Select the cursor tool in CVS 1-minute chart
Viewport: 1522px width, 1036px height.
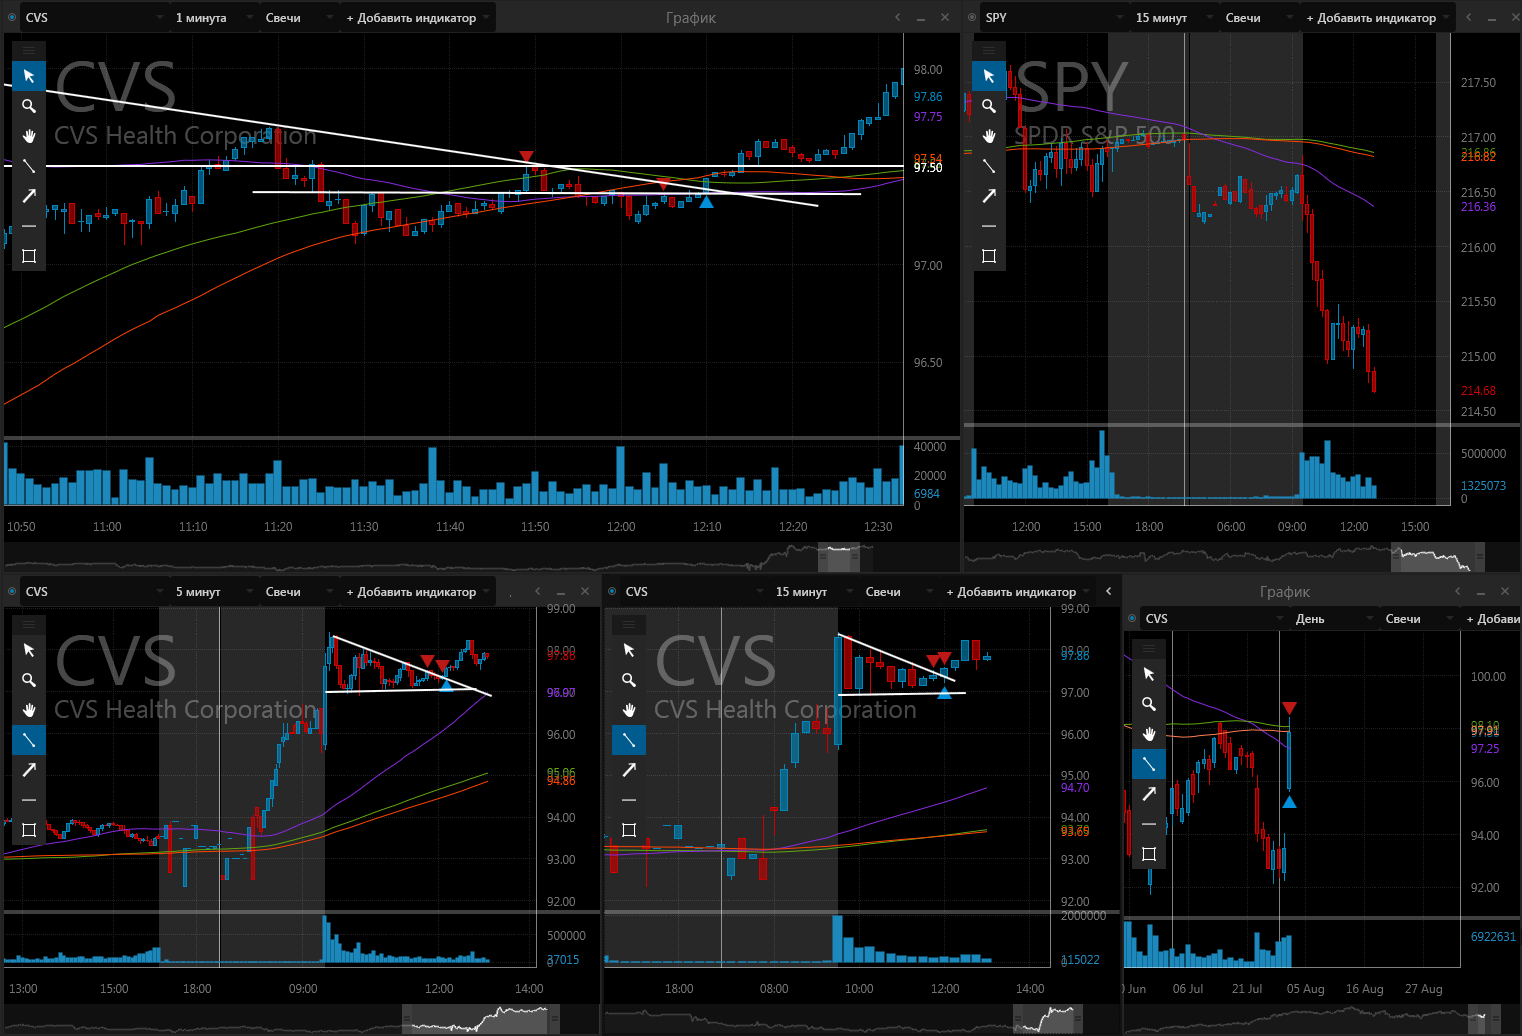click(29, 76)
